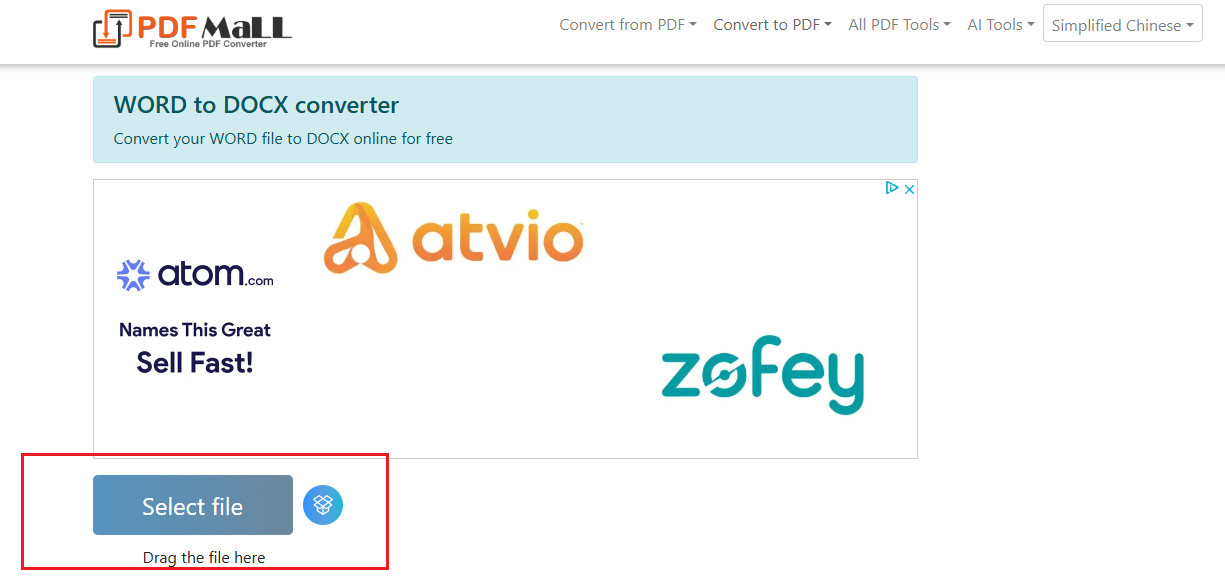The height and width of the screenshot is (577, 1225).
Task: Click the atom.com logo in ad
Action: pyautogui.click(x=195, y=275)
